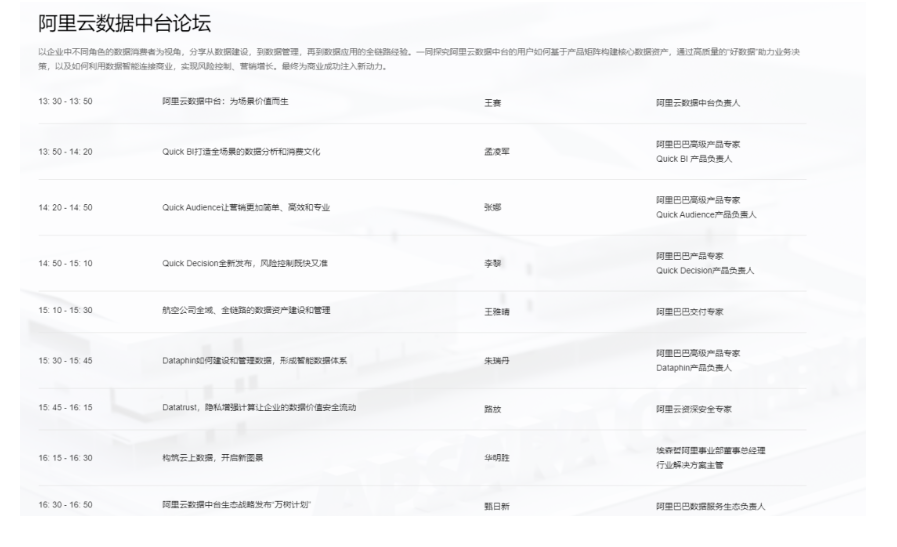Click speaker name 张娜 in 14:20 row
897x547 pixels.
tap(493, 208)
